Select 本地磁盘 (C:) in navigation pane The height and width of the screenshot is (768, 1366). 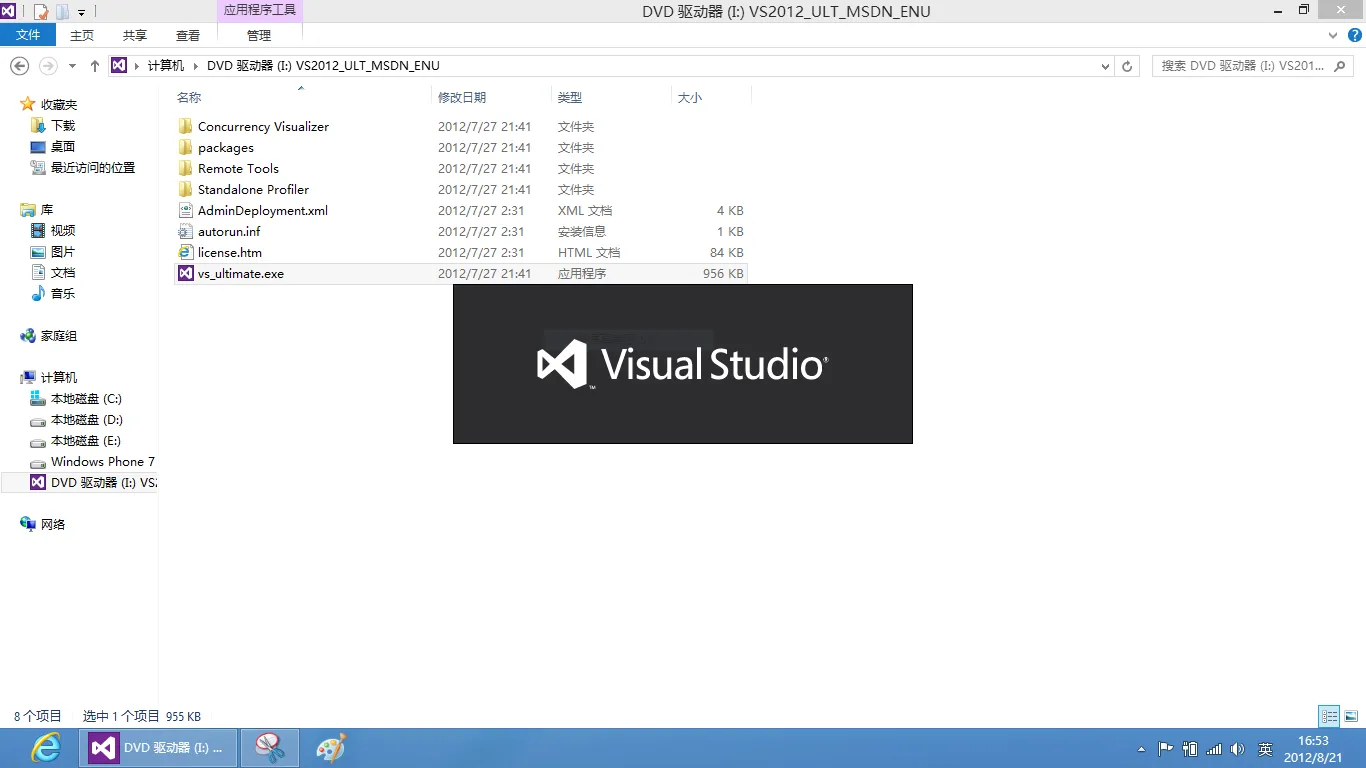tap(86, 399)
